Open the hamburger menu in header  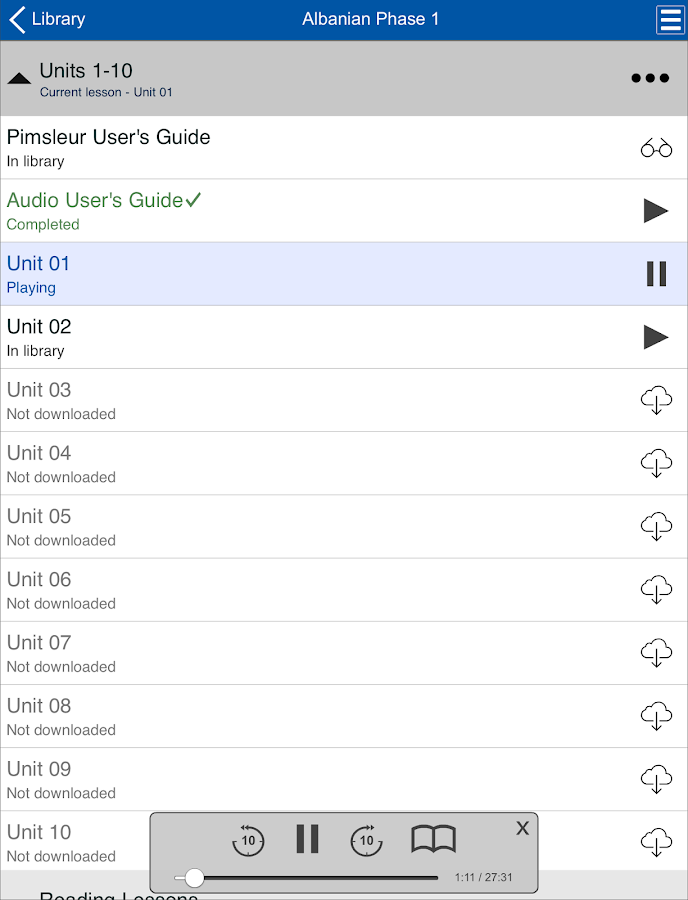669,20
